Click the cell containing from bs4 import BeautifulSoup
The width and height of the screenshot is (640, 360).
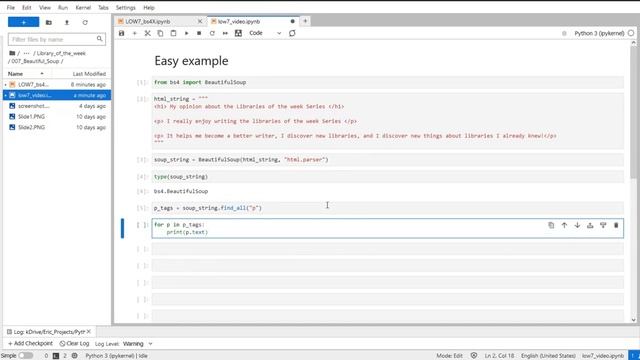point(388,82)
